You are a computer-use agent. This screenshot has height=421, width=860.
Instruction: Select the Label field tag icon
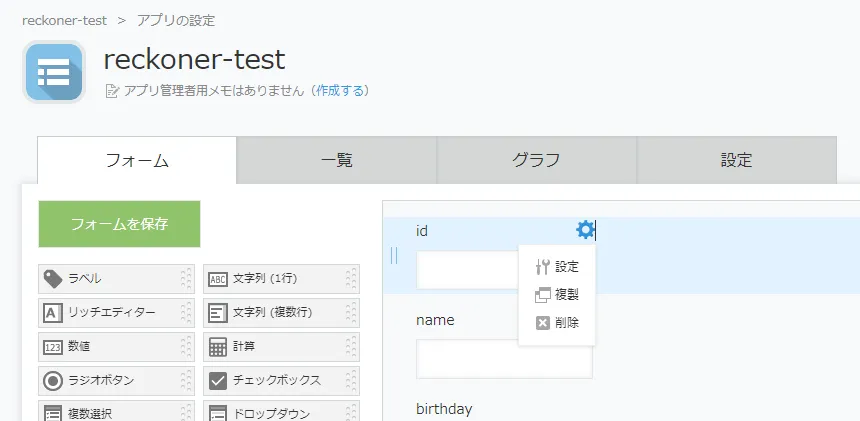click(x=53, y=279)
